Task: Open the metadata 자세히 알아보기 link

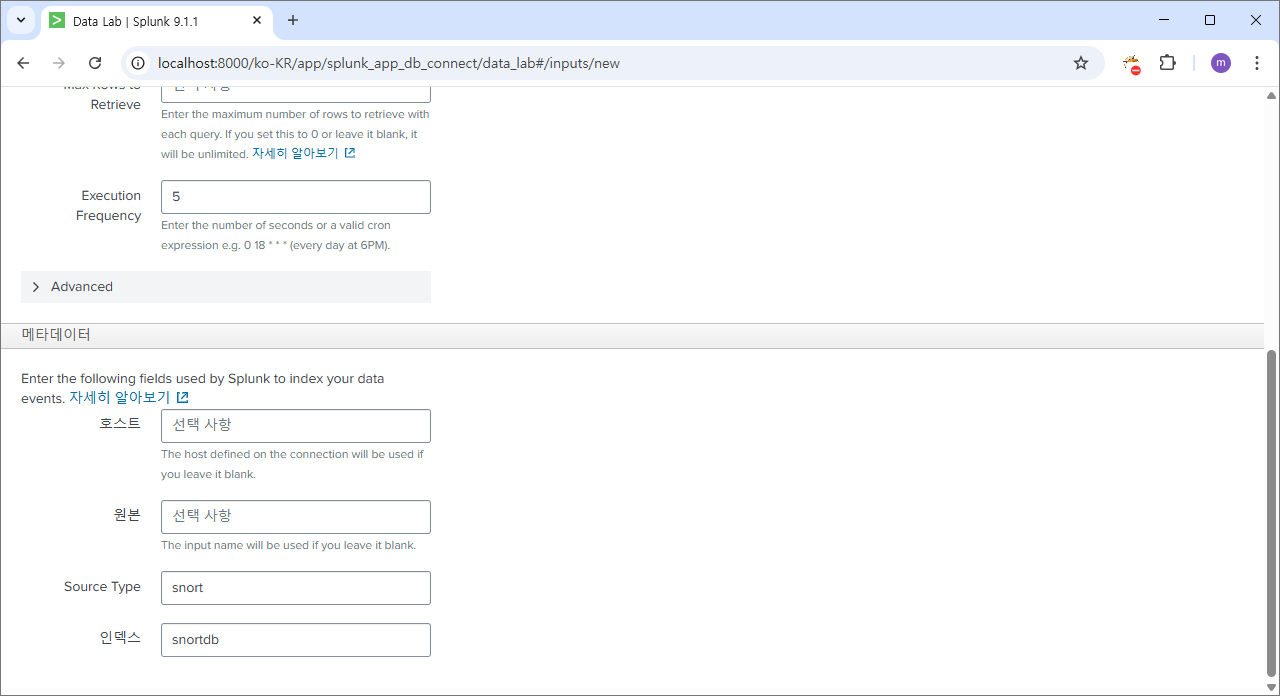Action: (129, 397)
